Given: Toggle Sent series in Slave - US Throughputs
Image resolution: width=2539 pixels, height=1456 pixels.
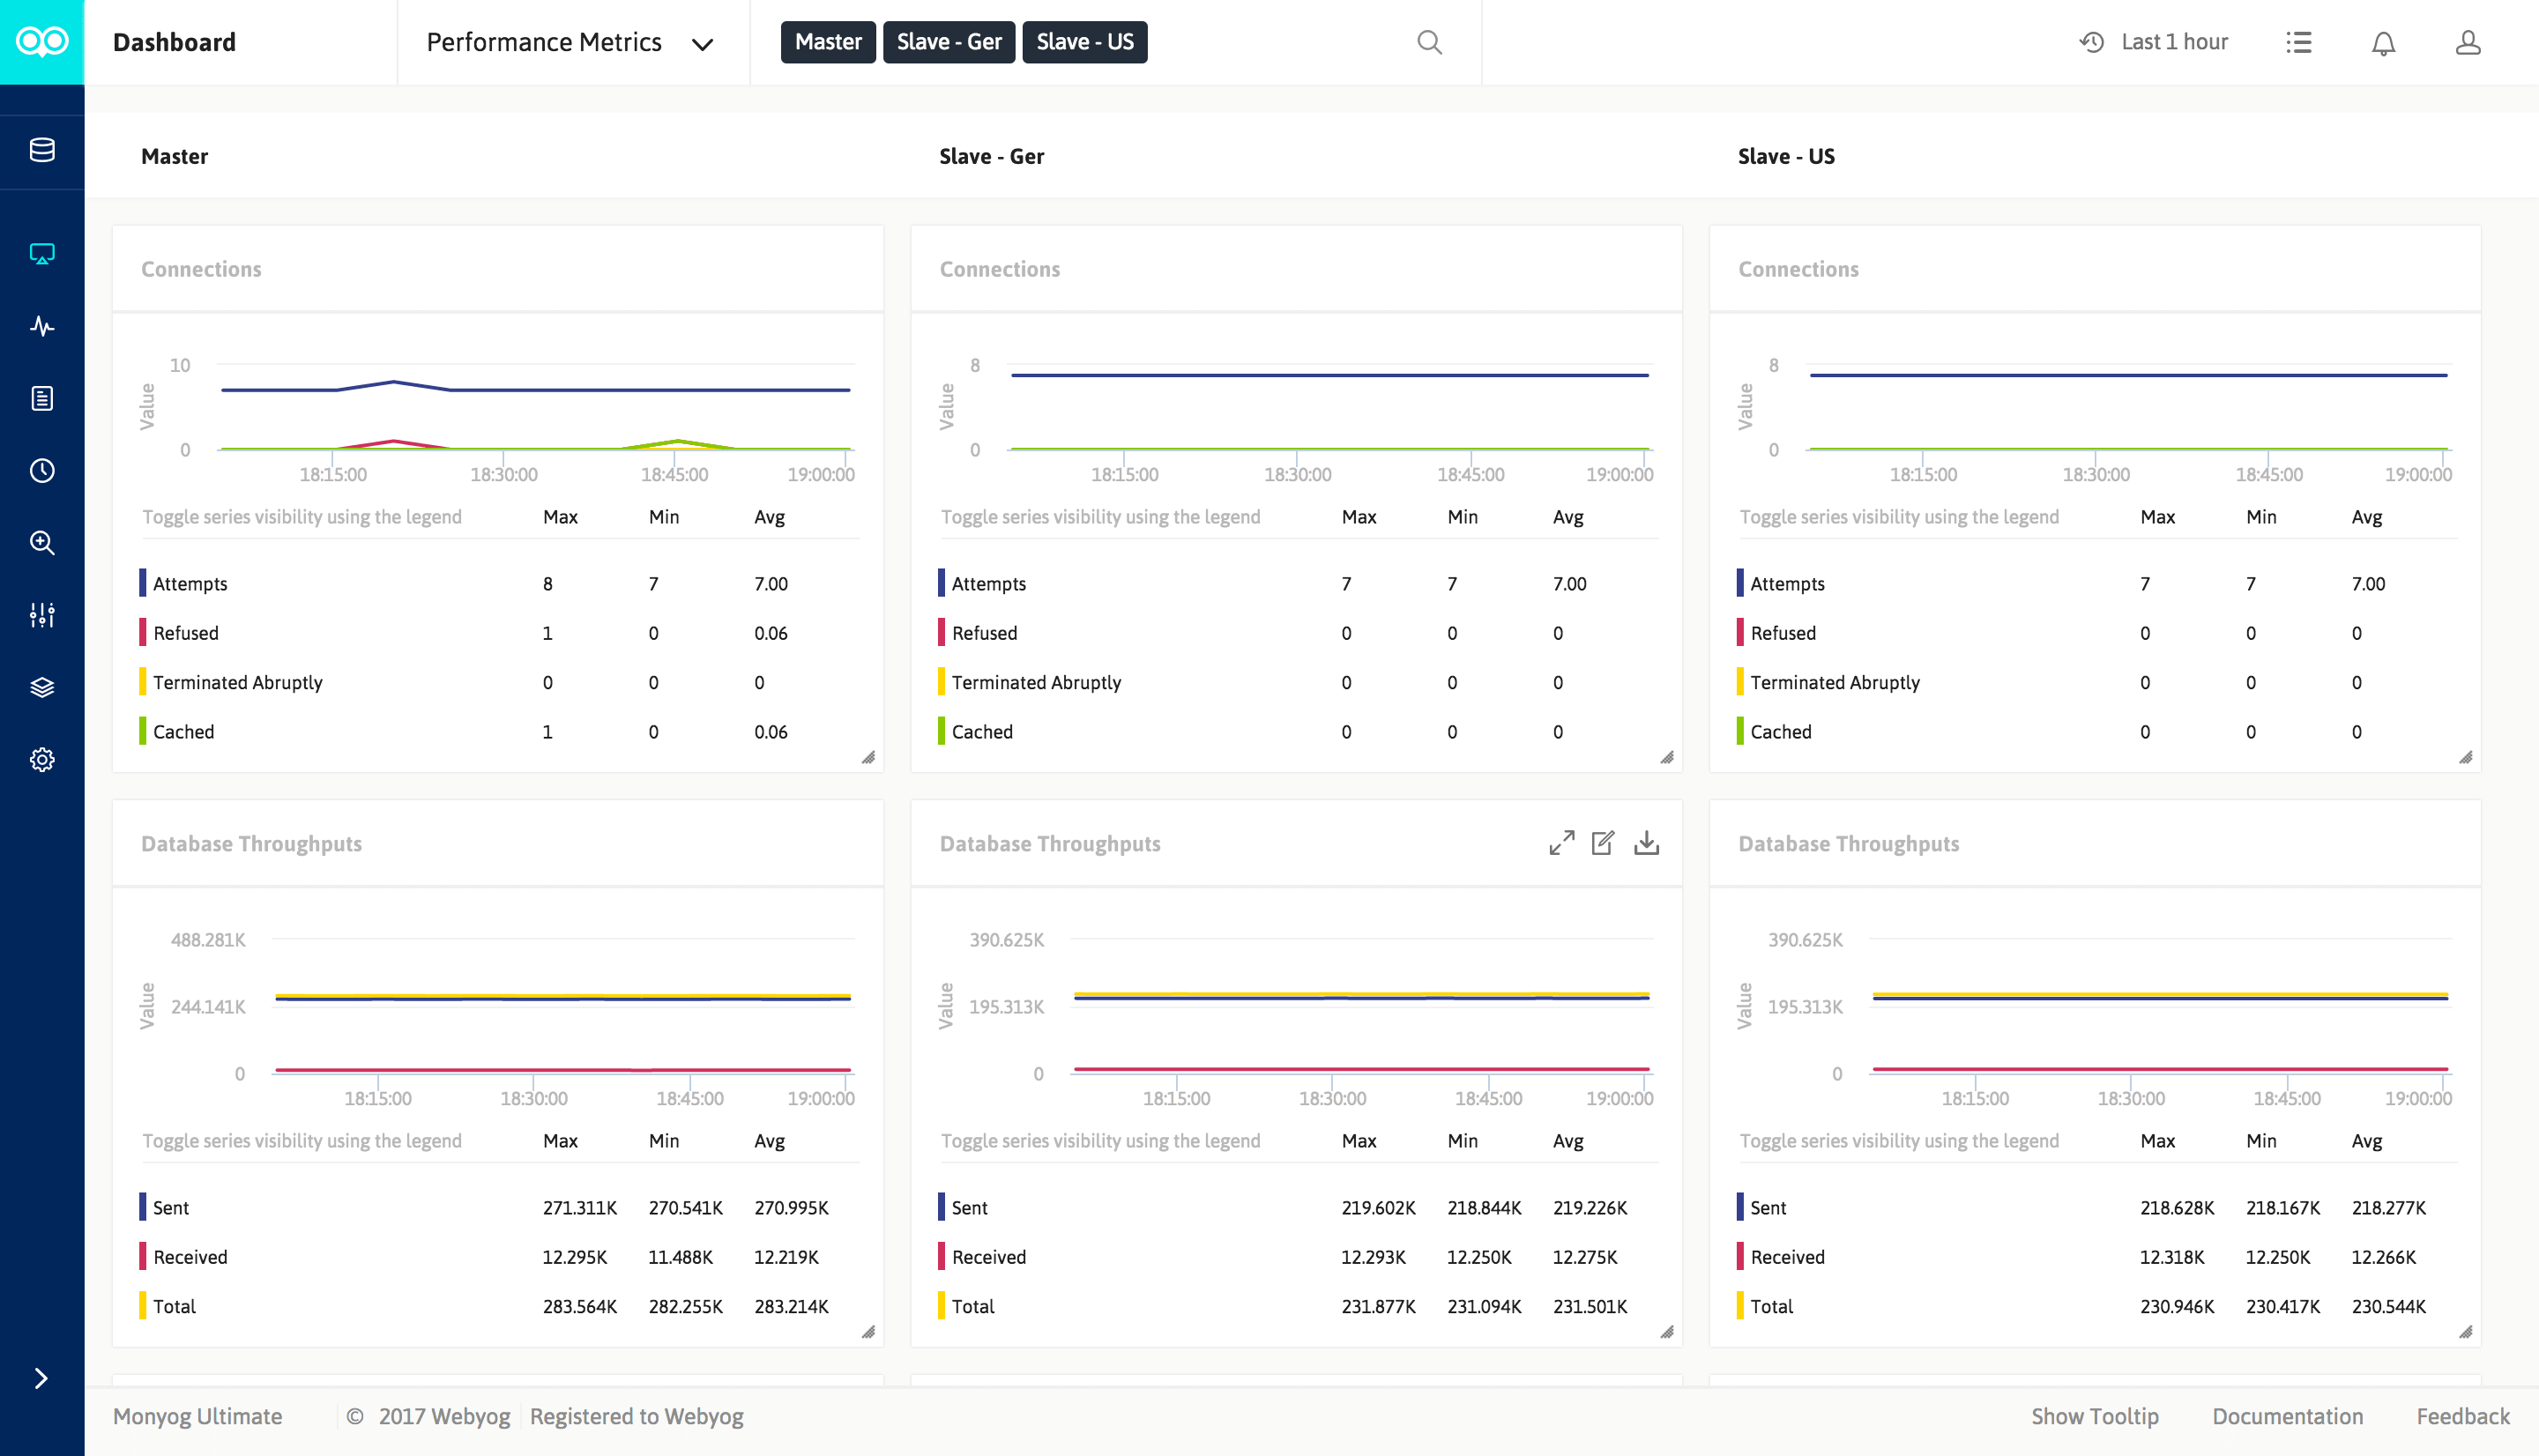Looking at the screenshot, I should 1767,1208.
